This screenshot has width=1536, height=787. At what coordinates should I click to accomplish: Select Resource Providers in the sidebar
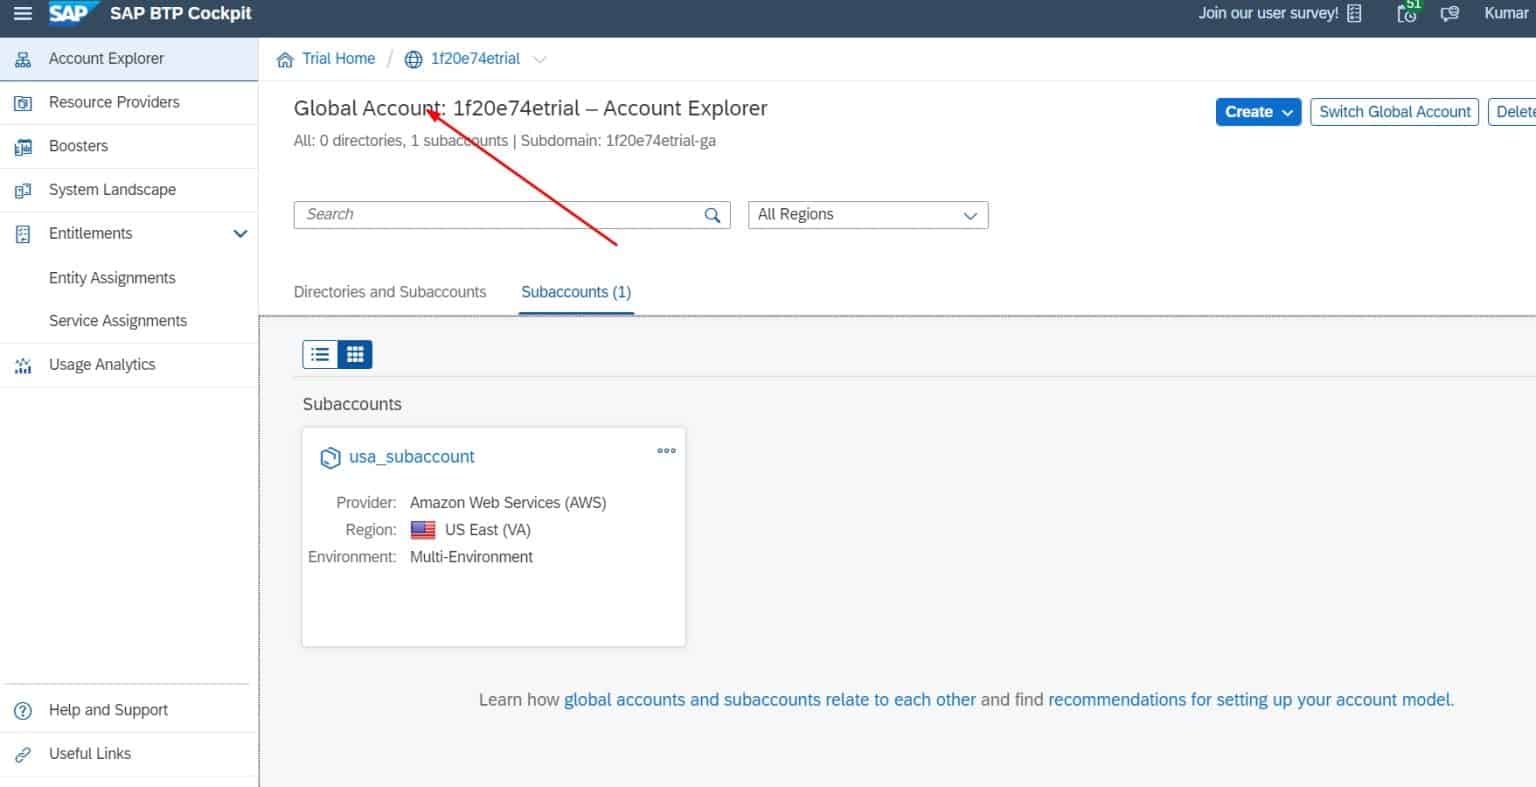coord(114,102)
